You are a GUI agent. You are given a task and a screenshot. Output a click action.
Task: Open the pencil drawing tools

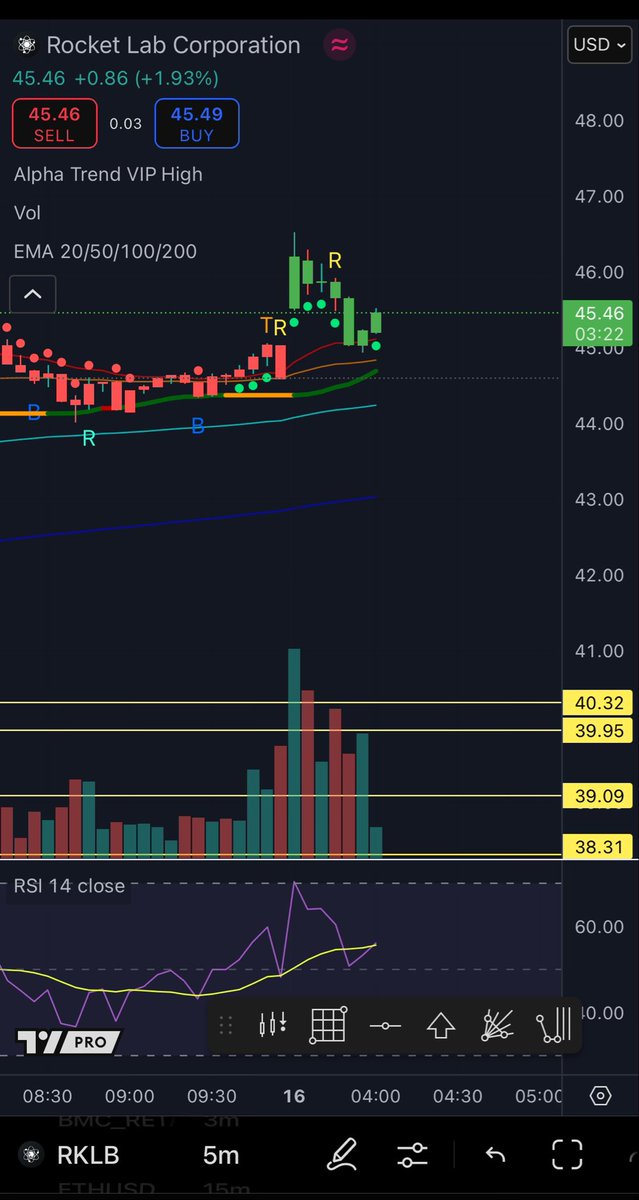(342, 1155)
